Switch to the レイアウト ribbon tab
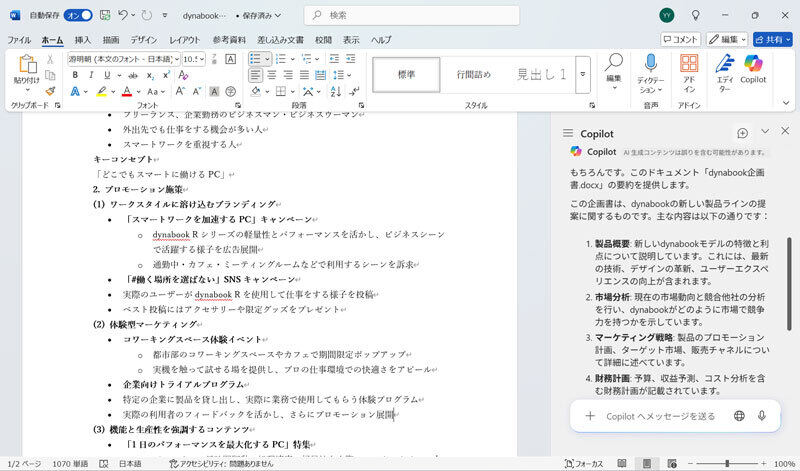800x471 pixels. [185, 40]
